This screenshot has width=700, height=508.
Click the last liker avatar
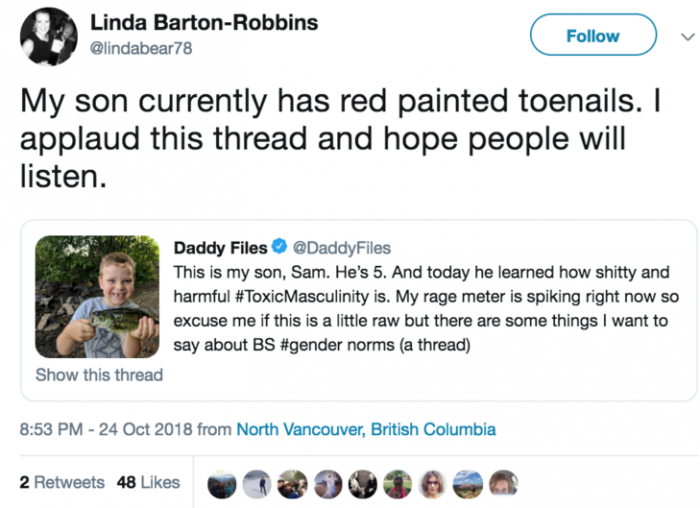pos(504,484)
